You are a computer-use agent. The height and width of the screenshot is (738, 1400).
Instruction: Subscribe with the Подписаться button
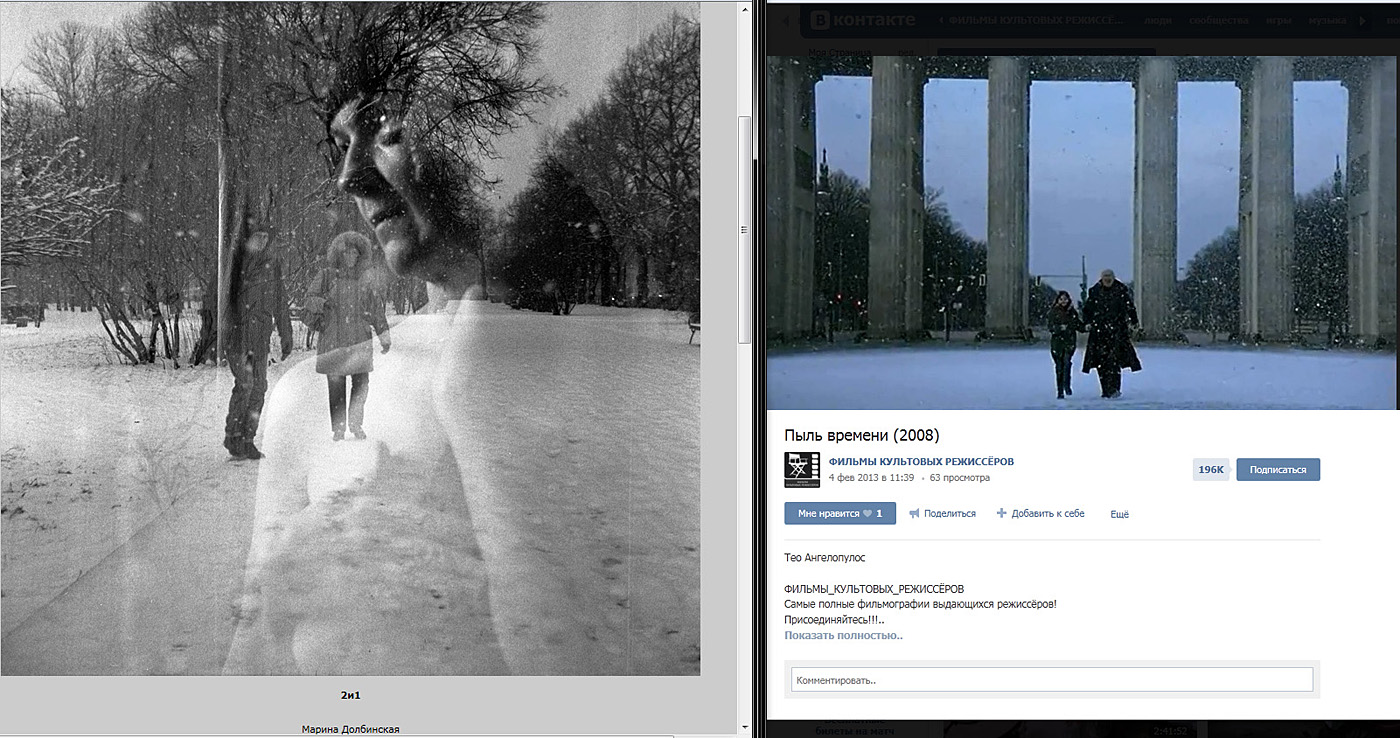pyautogui.click(x=1278, y=470)
